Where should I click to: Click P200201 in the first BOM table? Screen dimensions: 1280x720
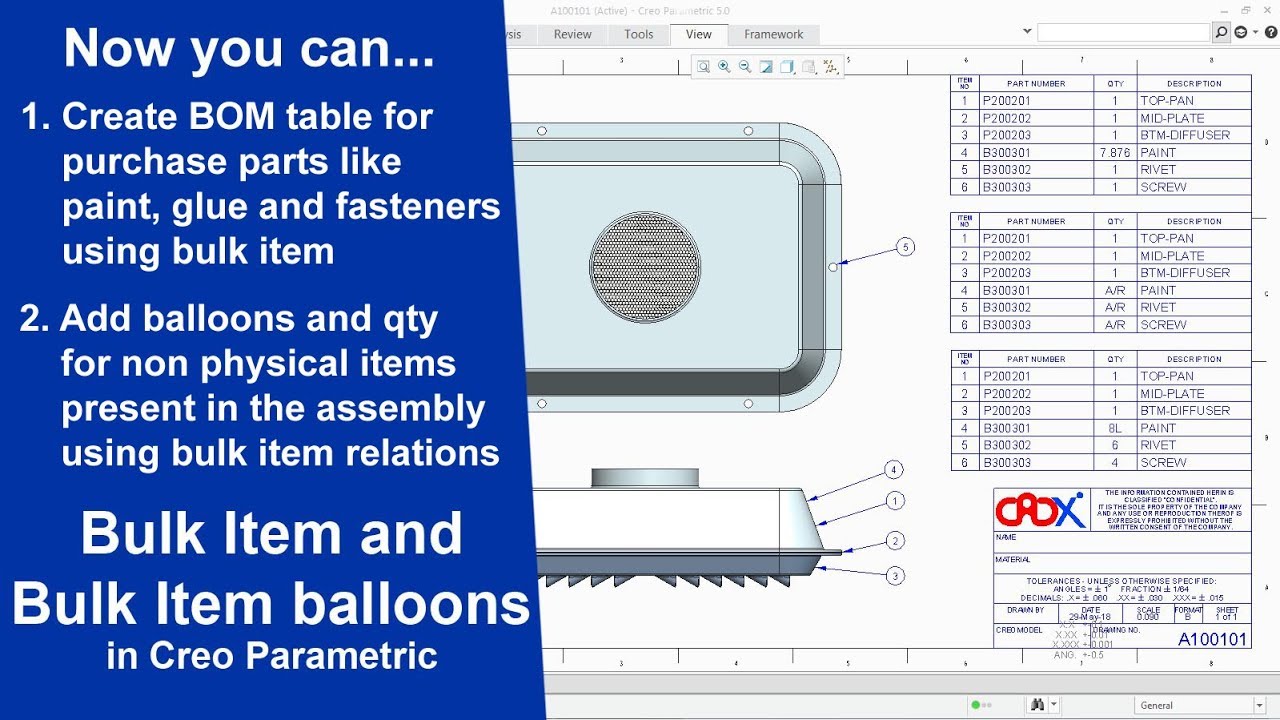click(x=1006, y=101)
